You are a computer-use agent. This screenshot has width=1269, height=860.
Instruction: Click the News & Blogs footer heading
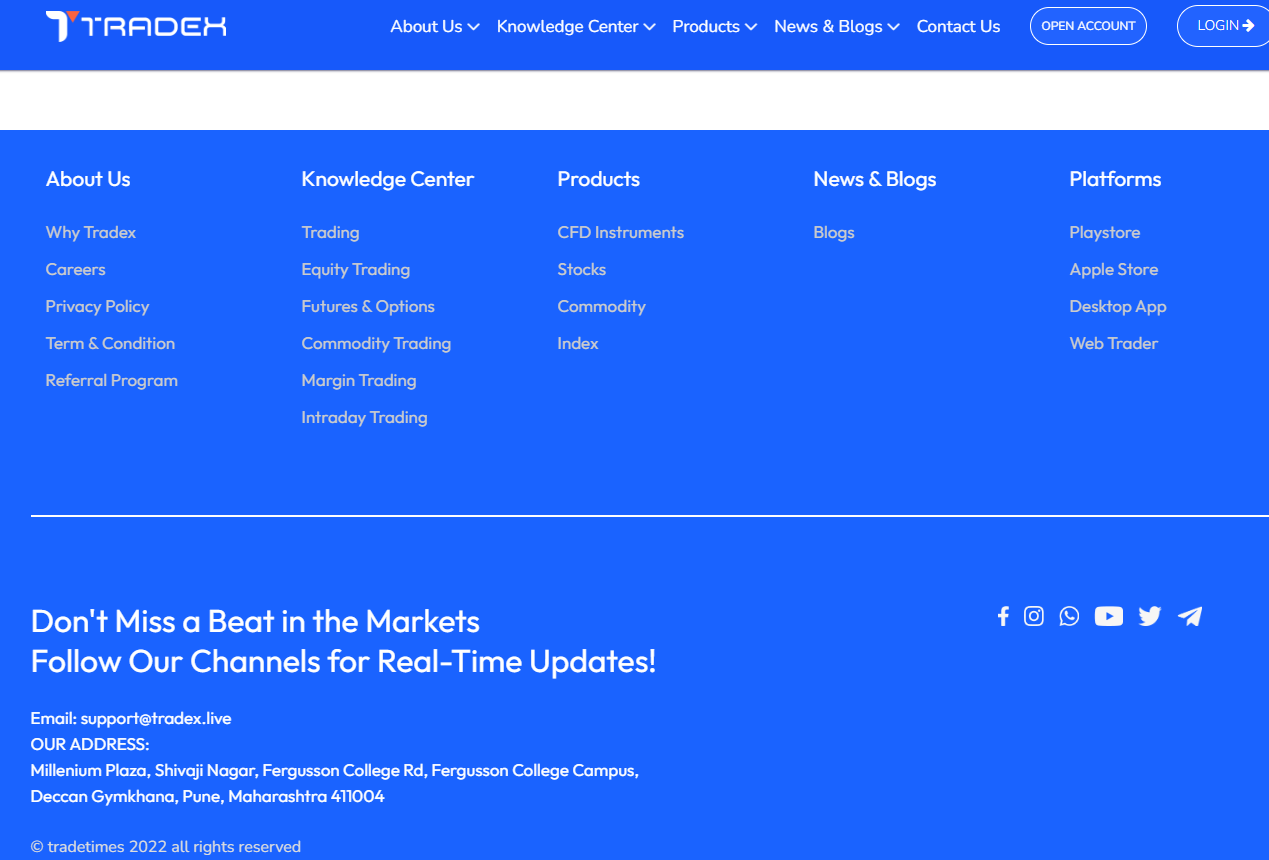coord(875,179)
